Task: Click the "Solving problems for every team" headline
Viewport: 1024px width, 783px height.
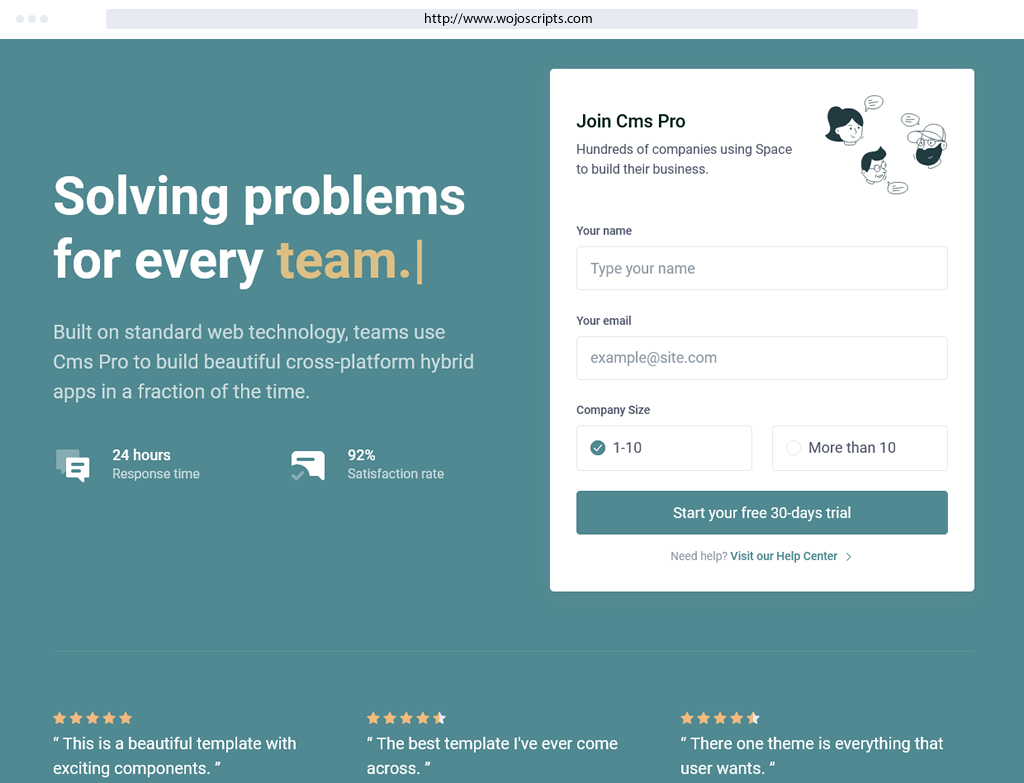Action: pyautogui.click(x=259, y=227)
